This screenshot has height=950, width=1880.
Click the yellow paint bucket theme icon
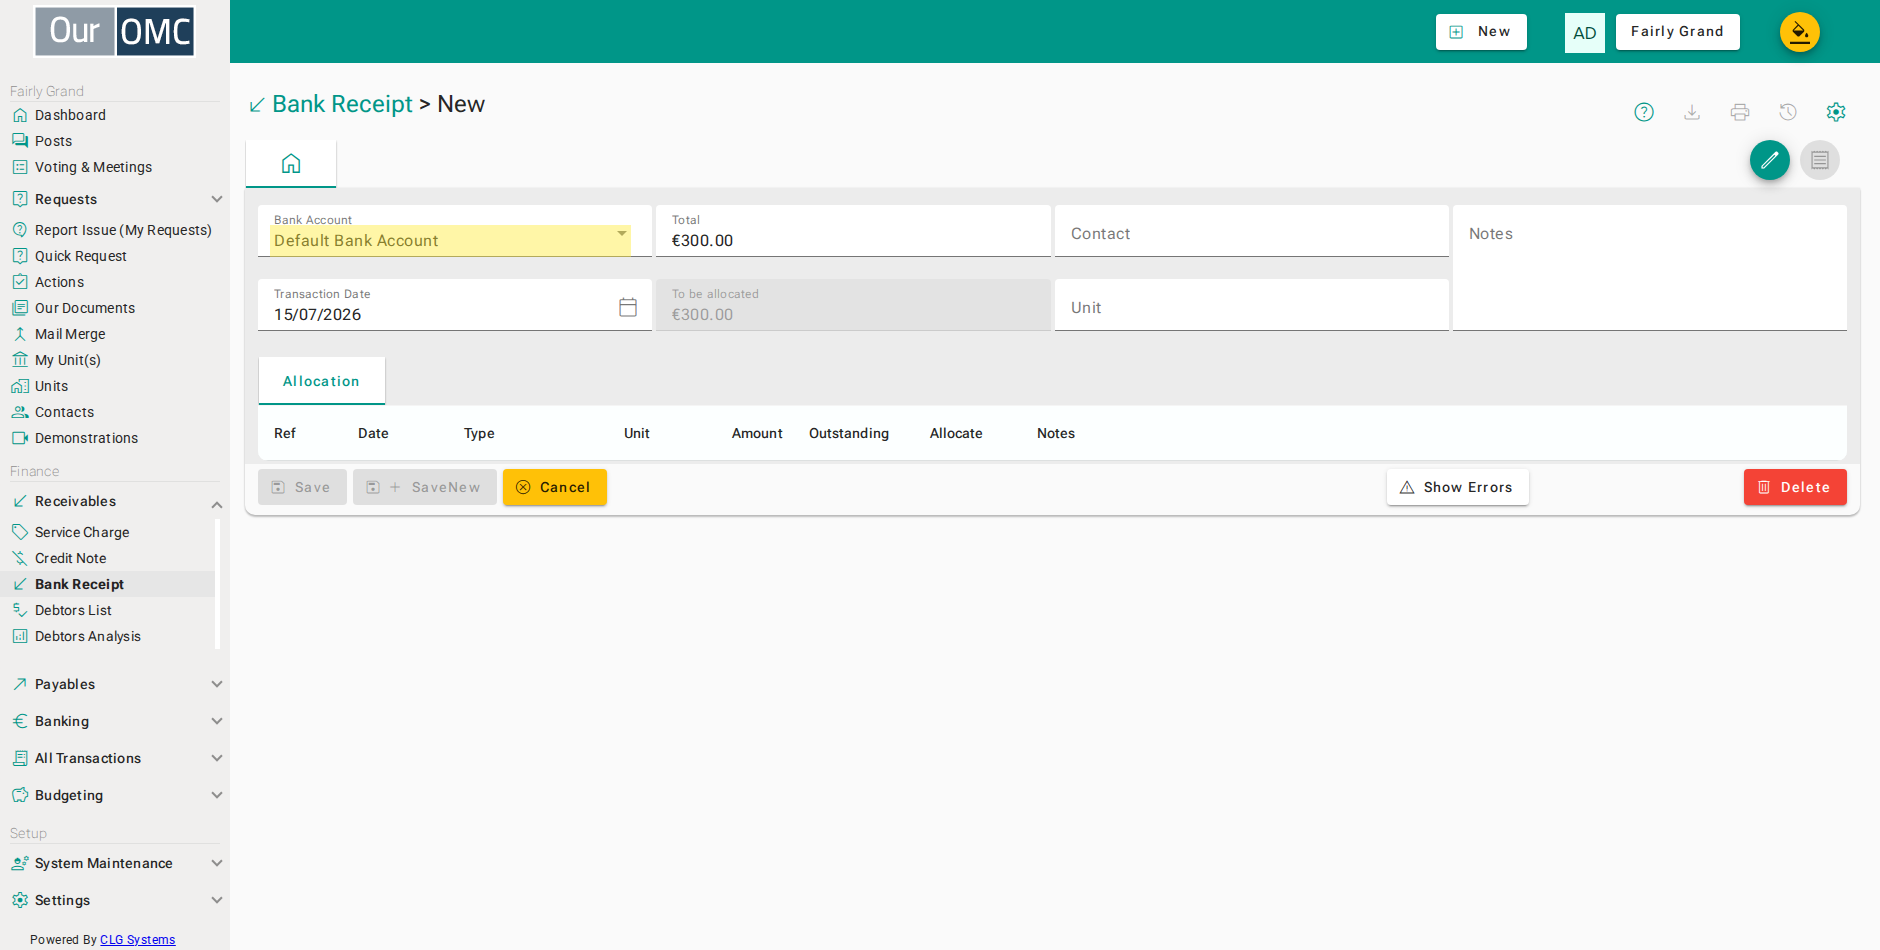(x=1800, y=32)
